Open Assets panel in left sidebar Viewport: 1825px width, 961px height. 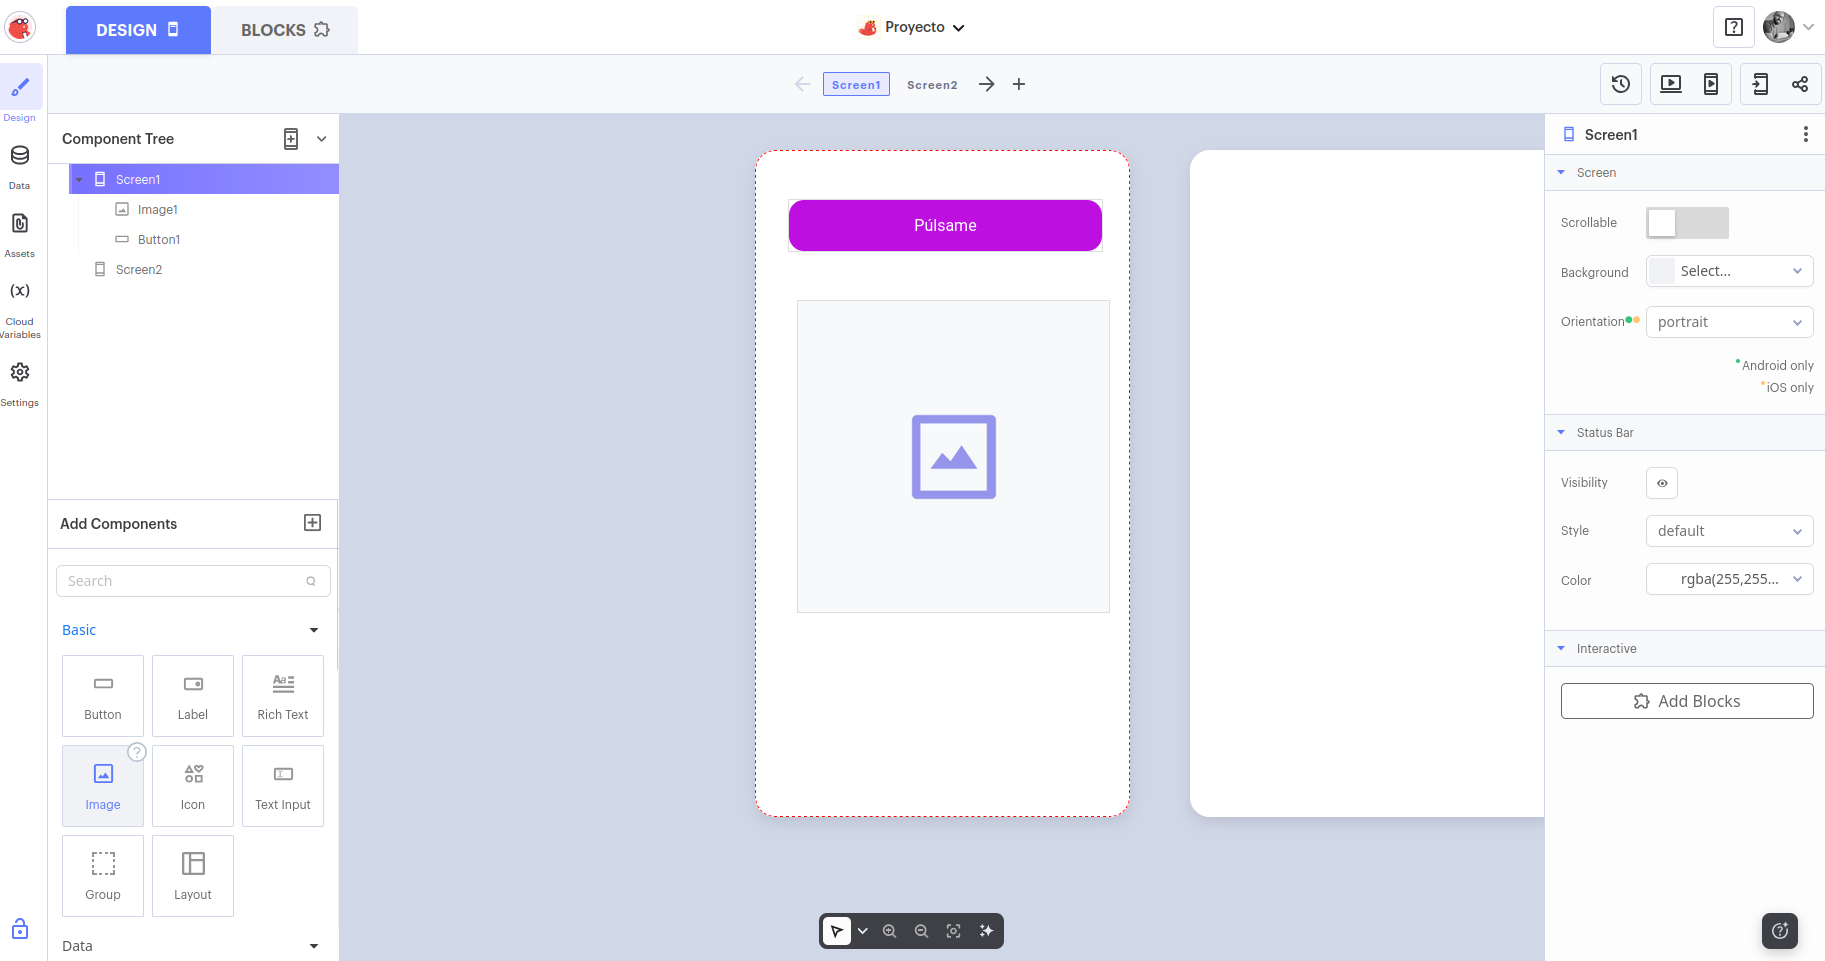point(20,232)
